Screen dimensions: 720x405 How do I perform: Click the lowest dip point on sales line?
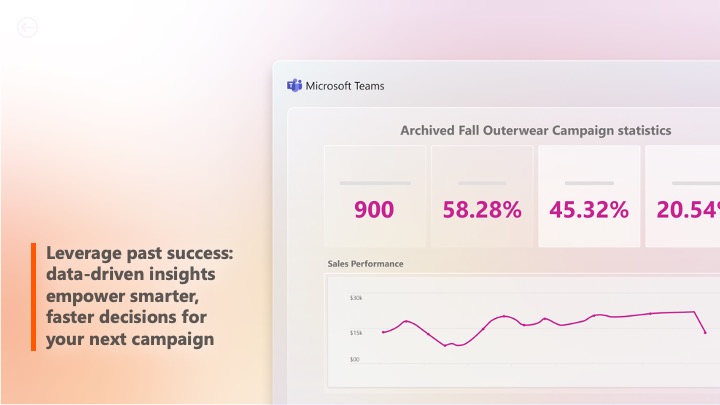click(445, 345)
